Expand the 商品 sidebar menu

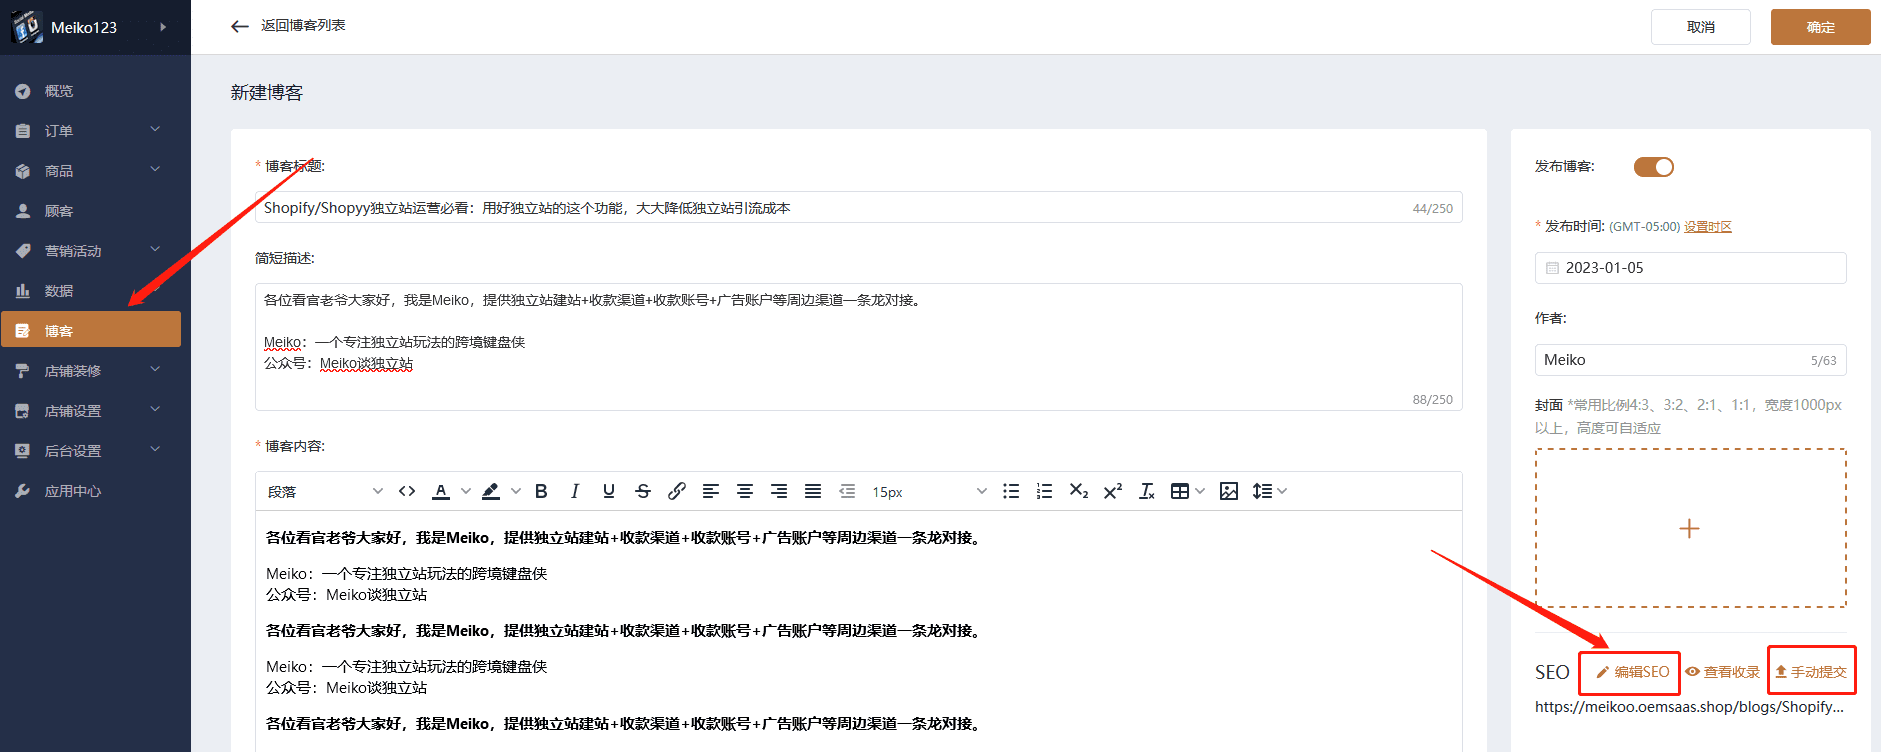pyautogui.click(x=155, y=170)
